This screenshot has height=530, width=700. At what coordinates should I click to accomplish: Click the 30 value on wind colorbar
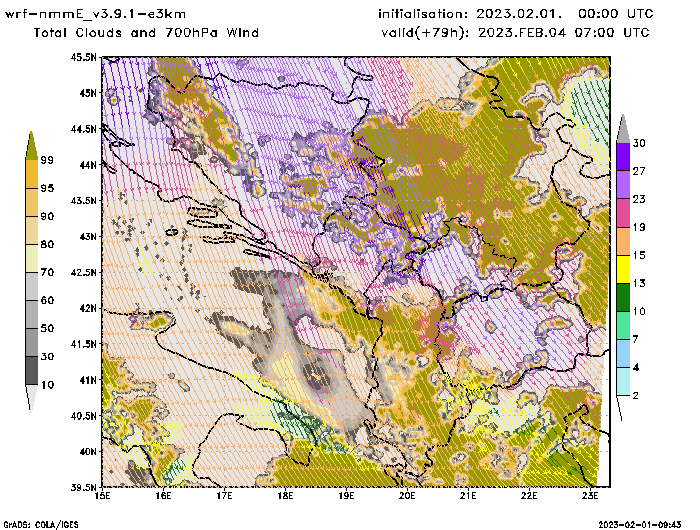click(x=639, y=143)
